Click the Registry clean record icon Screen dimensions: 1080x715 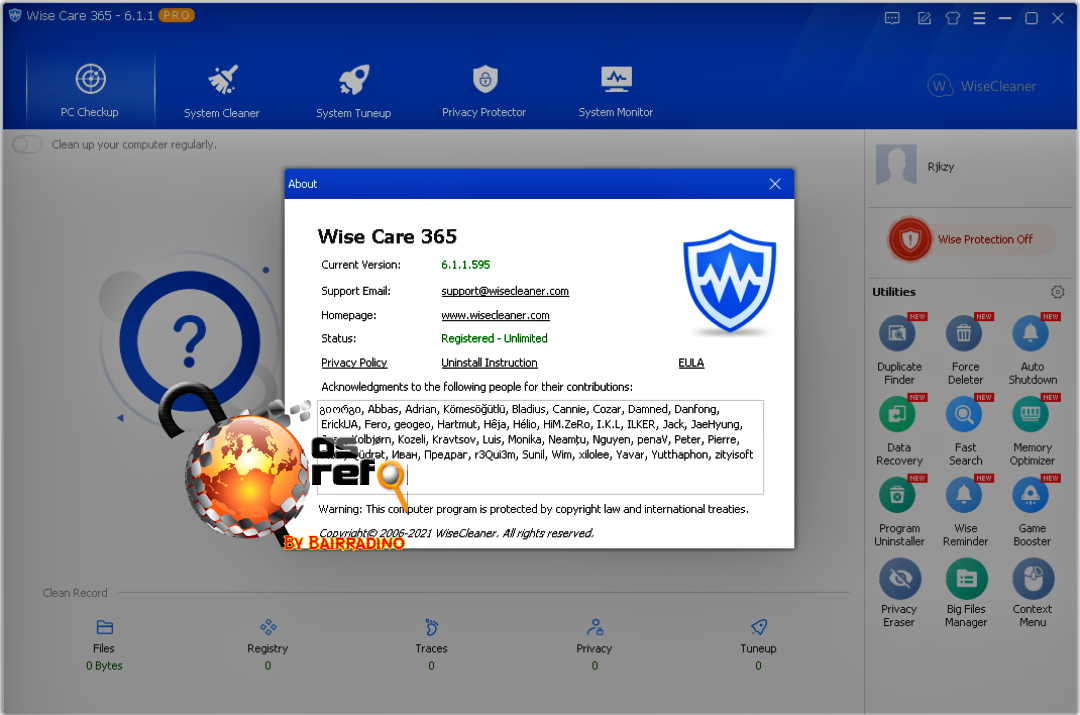tap(268, 627)
